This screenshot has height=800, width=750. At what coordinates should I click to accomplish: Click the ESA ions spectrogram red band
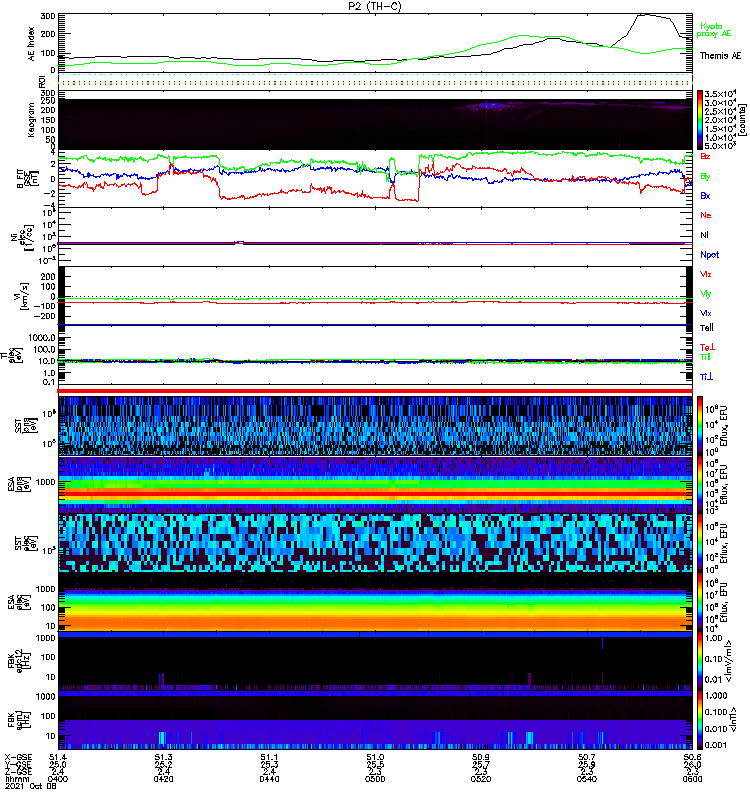(375, 493)
